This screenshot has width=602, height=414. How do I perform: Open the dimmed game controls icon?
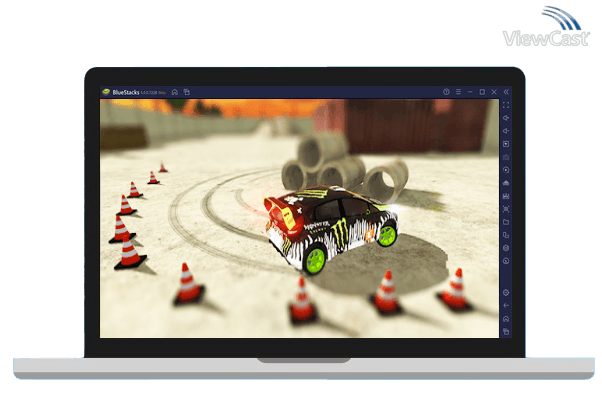coord(506,157)
